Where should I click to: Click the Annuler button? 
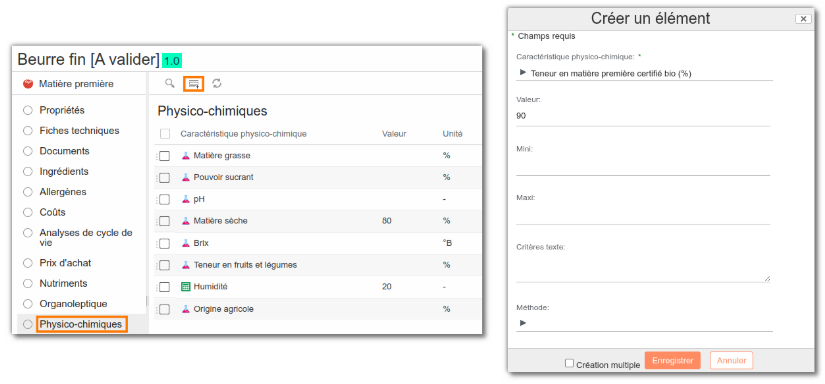click(x=731, y=360)
